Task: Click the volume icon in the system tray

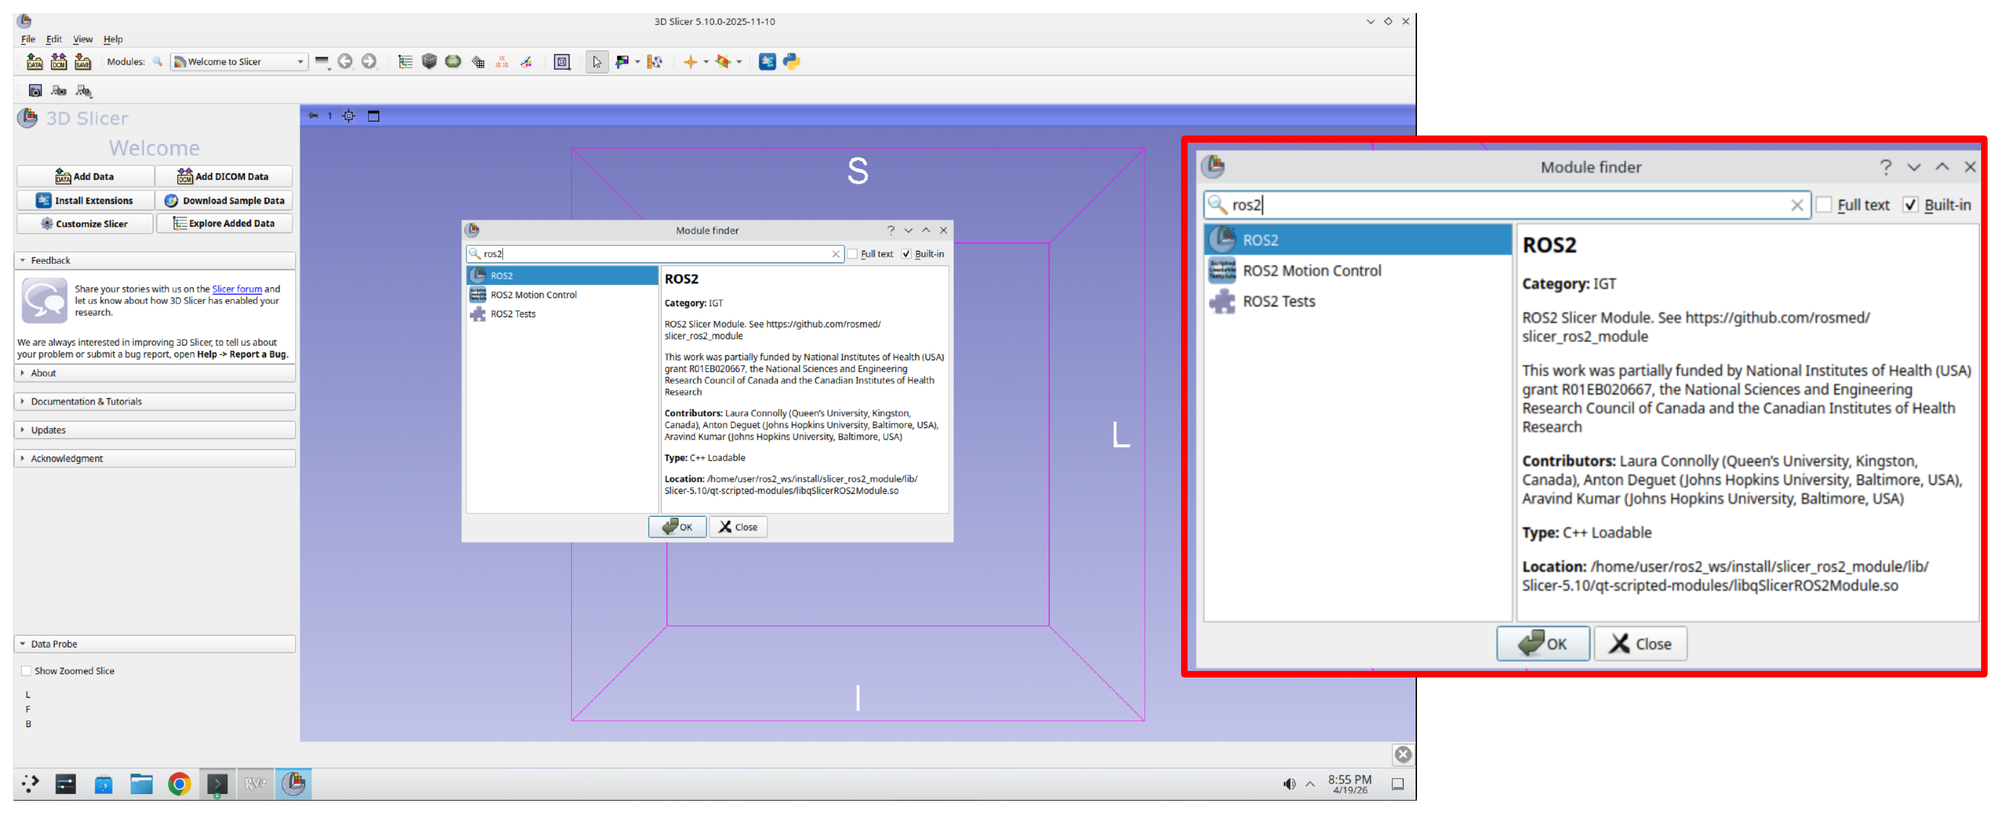Action: click(1289, 784)
